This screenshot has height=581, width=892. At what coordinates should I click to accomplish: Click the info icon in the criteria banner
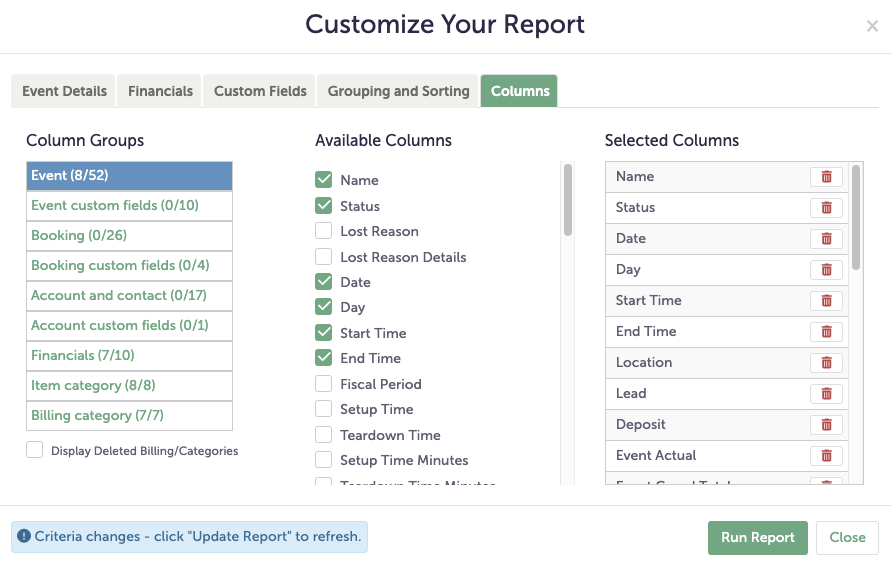click(24, 537)
